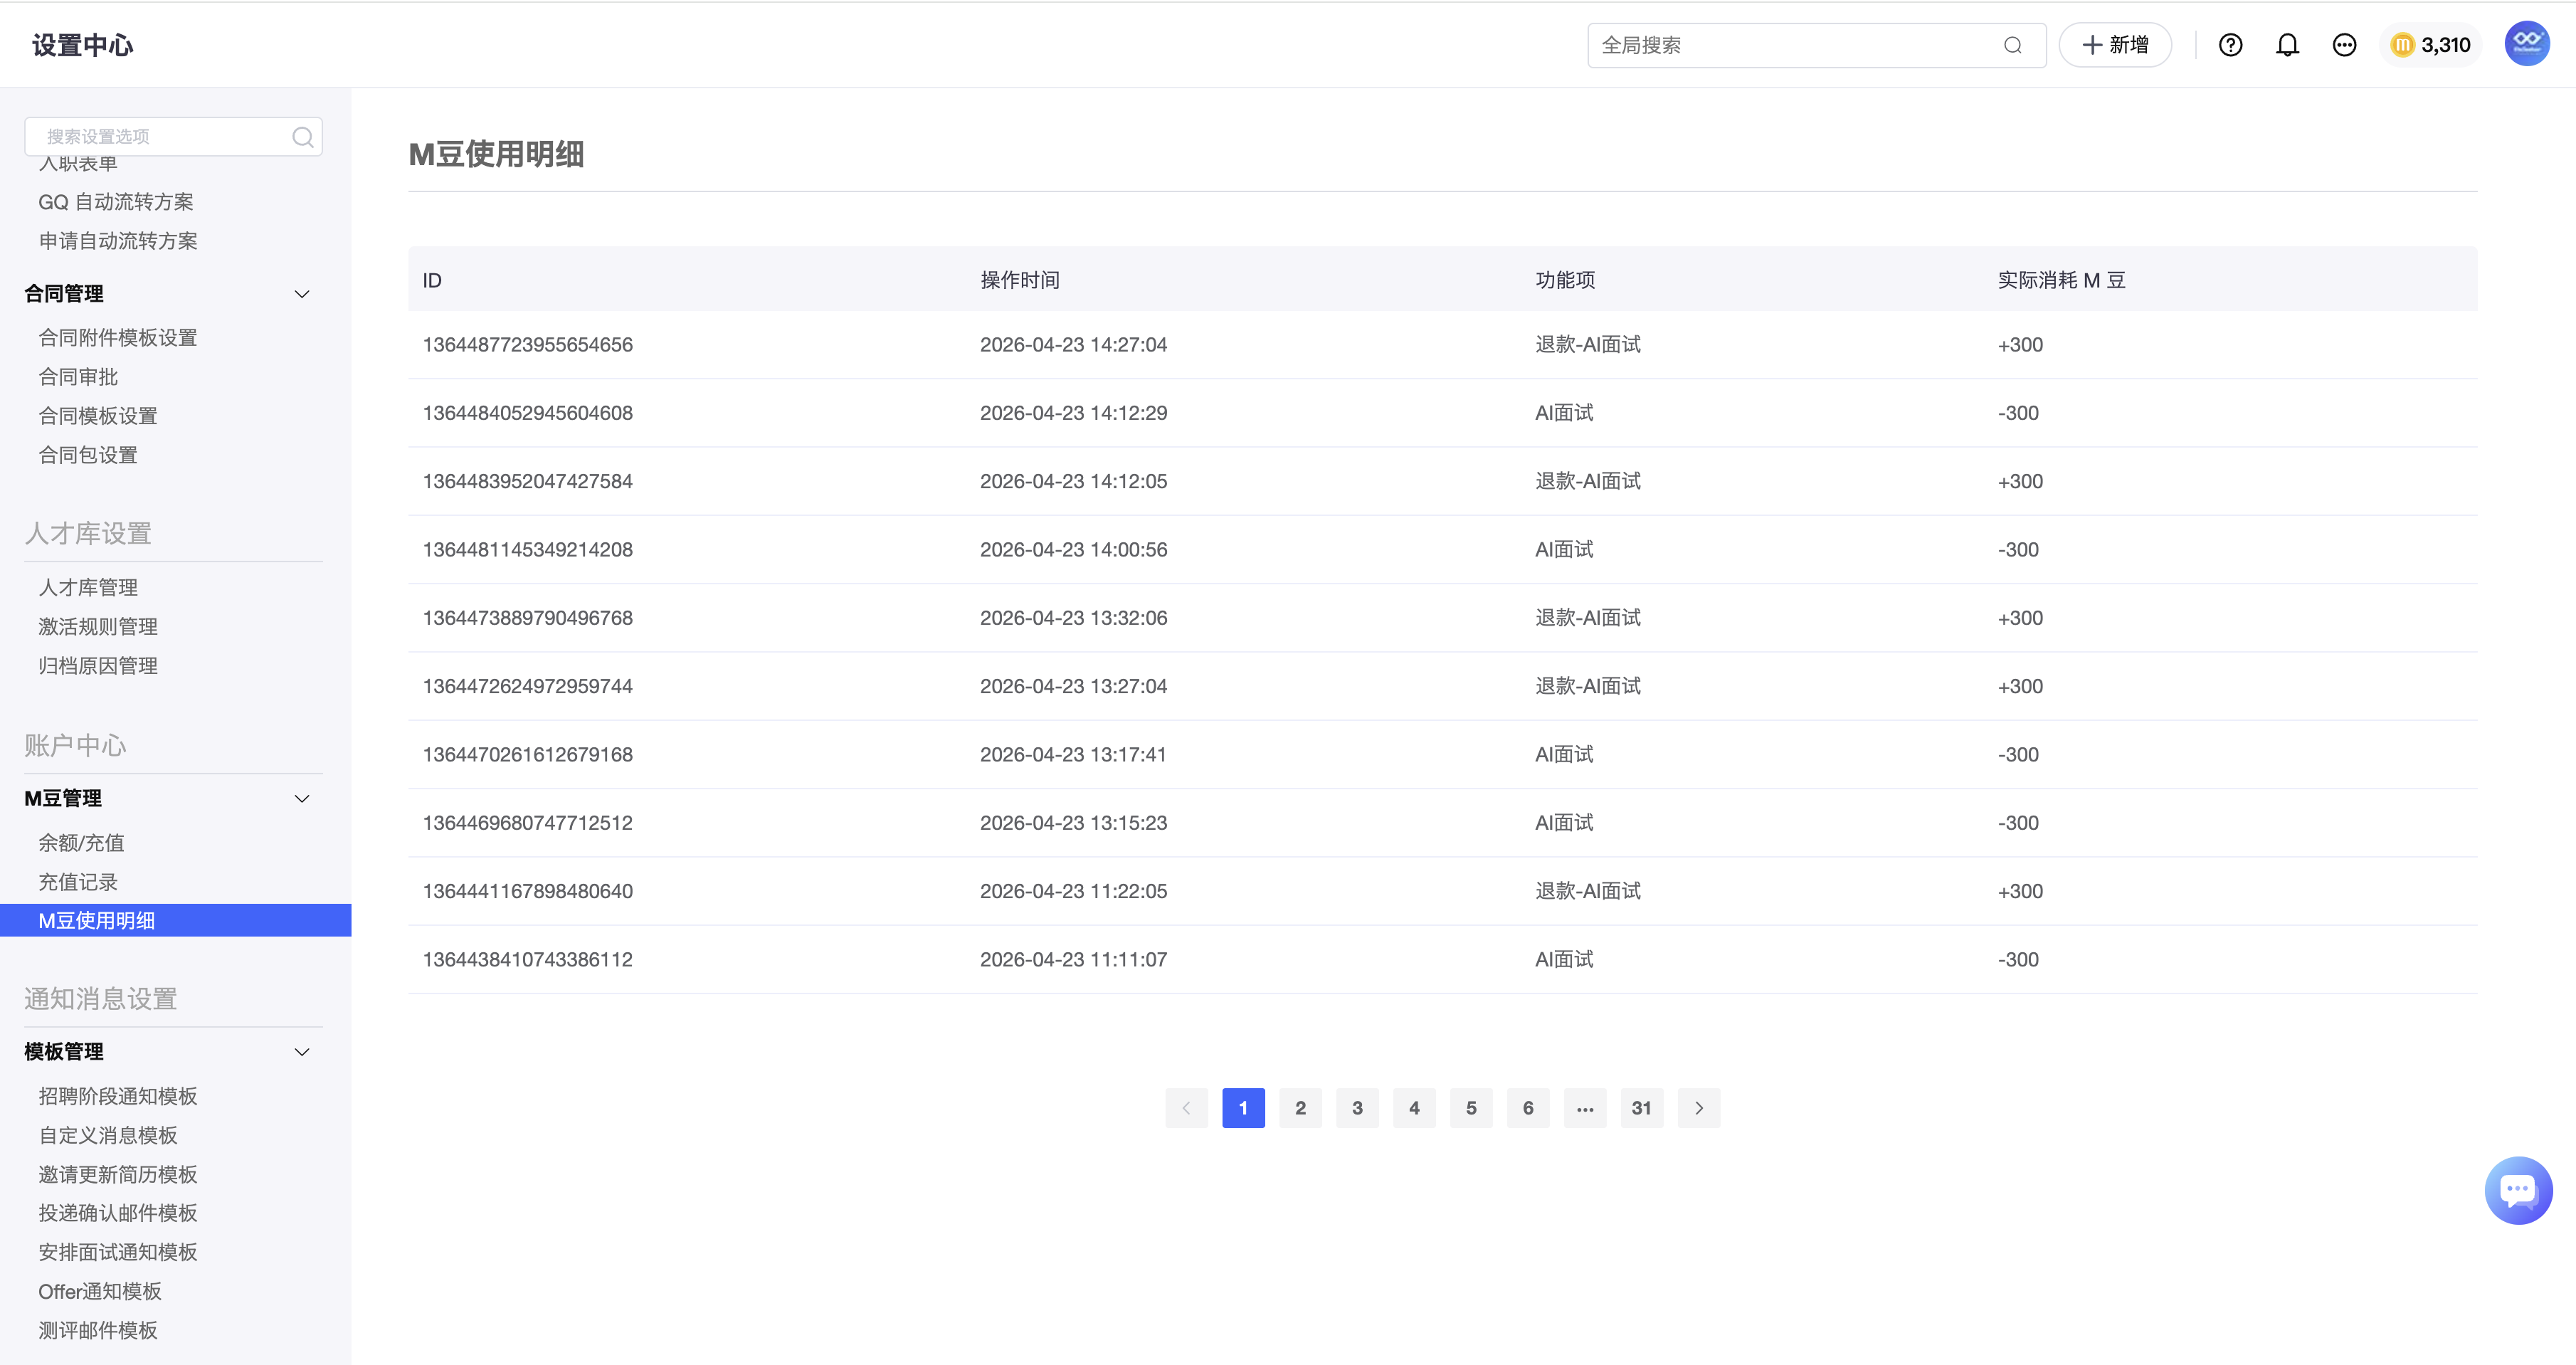Open 充值记录 in sidebar
2576x1365 pixels.
(78, 882)
